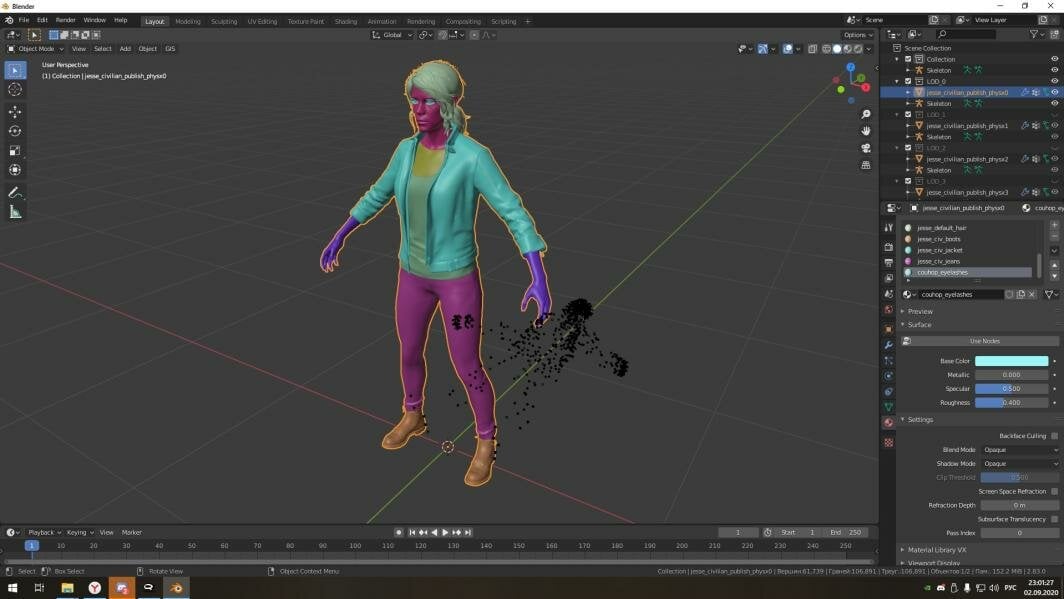Uncheck the LOD_0 collection checkbox
This screenshot has height=599, width=1064.
point(908,81)
